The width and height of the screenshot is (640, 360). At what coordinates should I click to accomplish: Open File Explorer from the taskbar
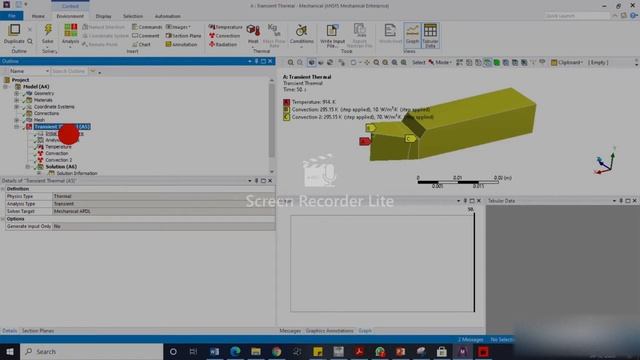click(256, 351)
